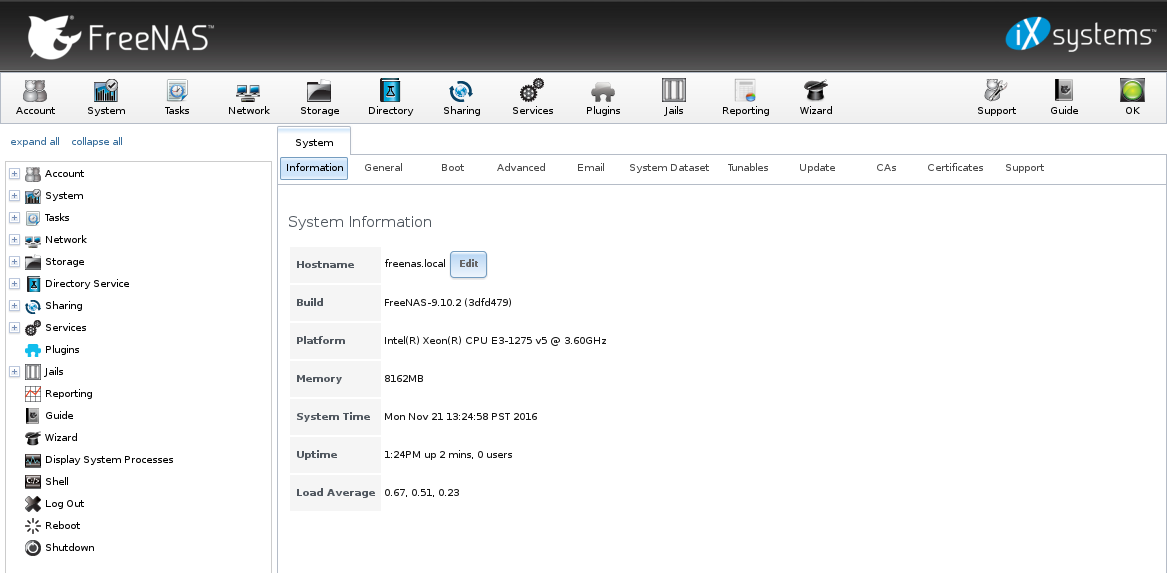Click the expand all link
Screen dimensions: 1167x573
click(x=35, y=141)
